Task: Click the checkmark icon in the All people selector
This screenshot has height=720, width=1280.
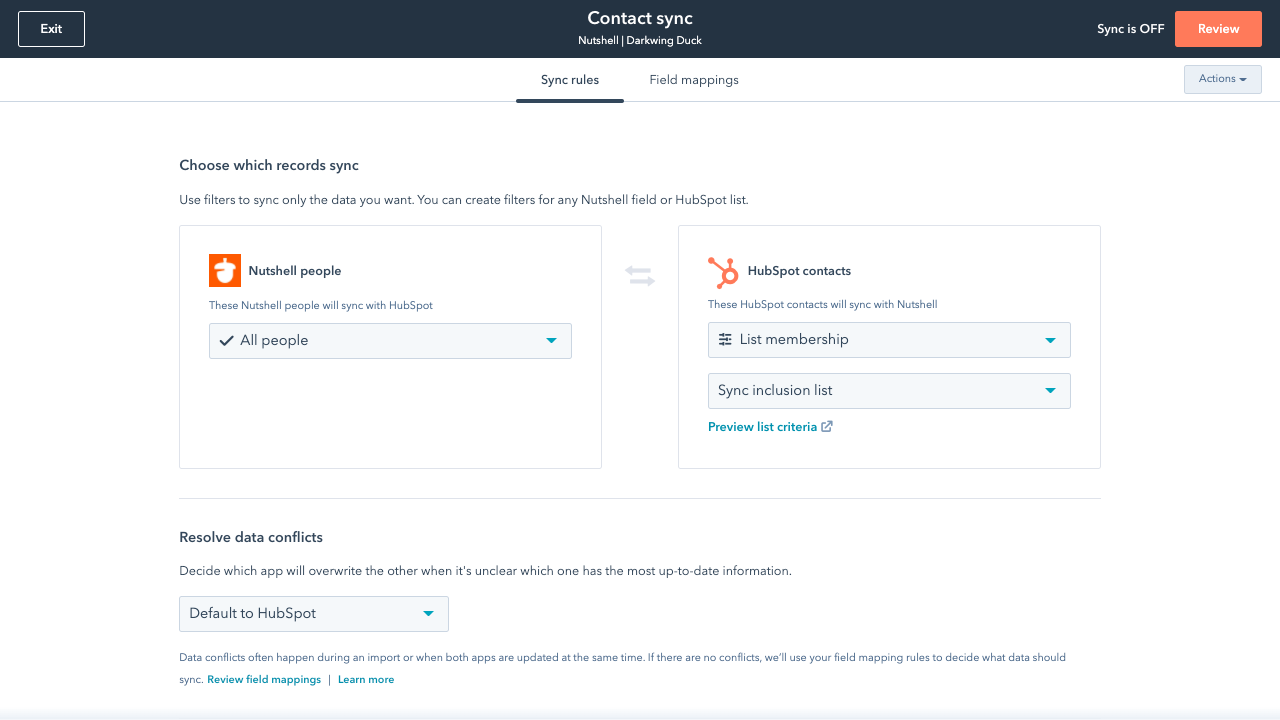Action: [x=225, y=340]
